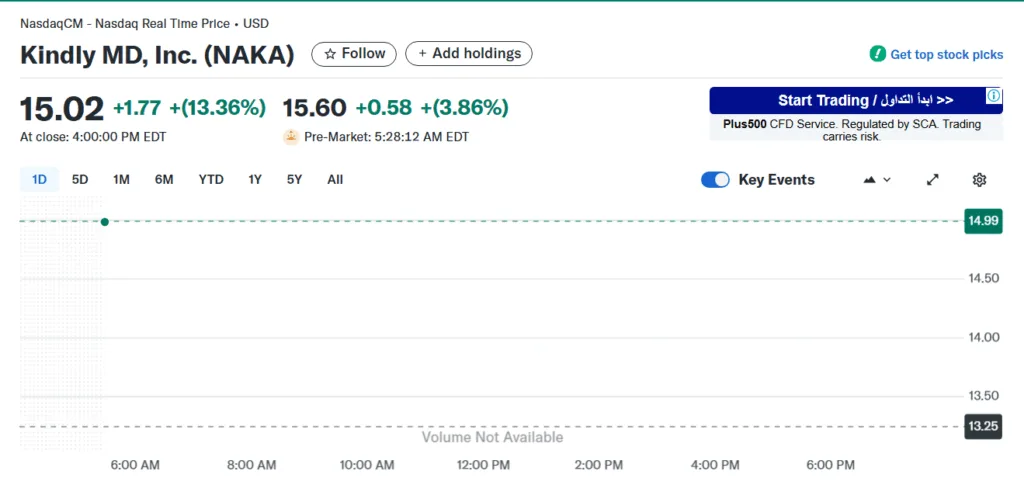Open the Get top stock picks link

[946, 55]
